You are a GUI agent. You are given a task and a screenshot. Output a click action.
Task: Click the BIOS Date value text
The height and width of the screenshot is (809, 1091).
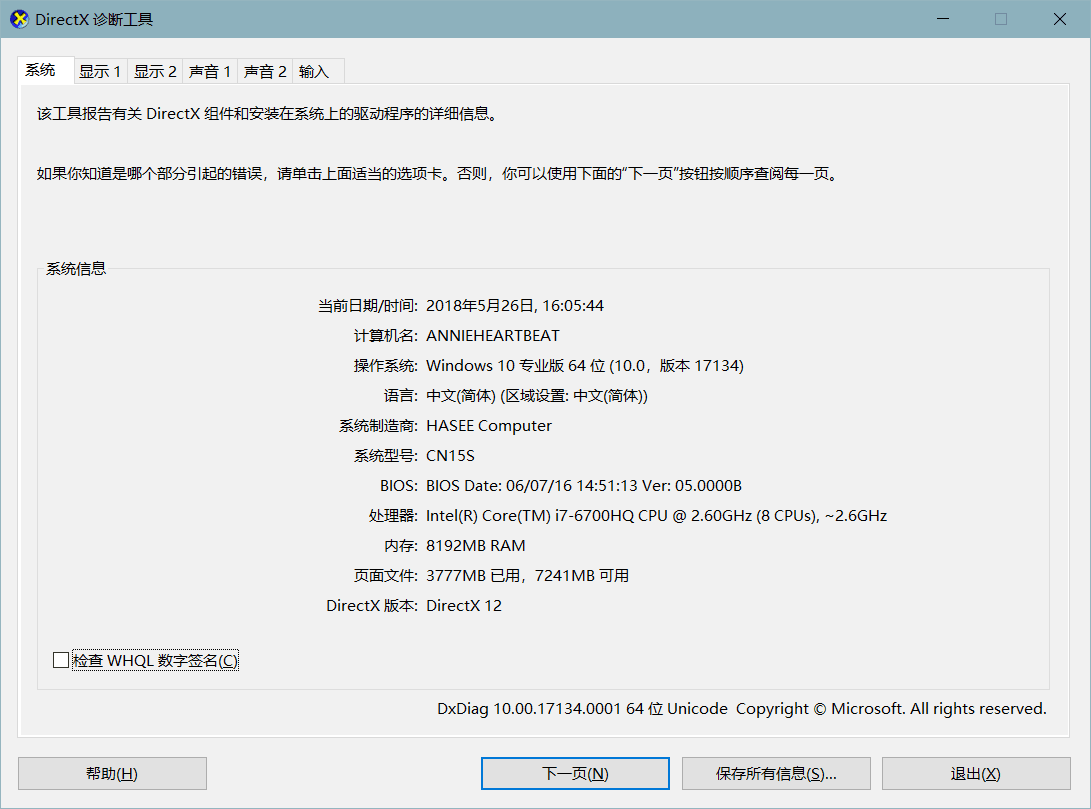584,486
